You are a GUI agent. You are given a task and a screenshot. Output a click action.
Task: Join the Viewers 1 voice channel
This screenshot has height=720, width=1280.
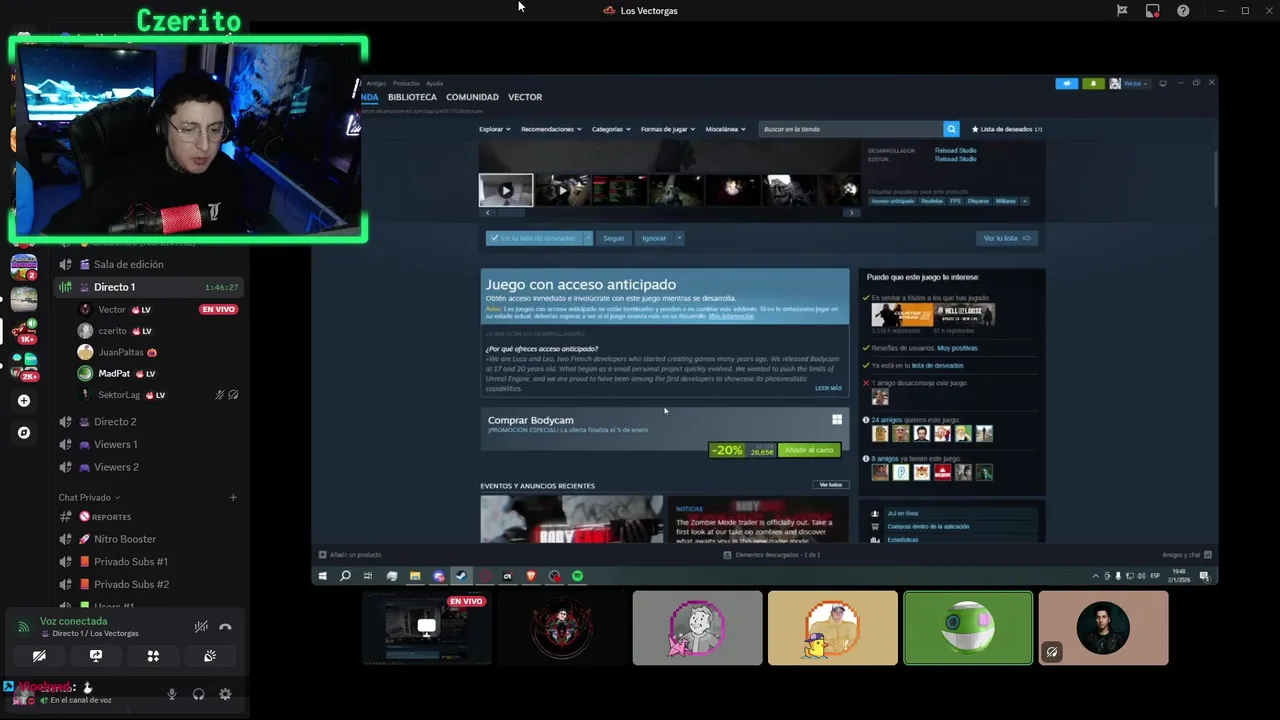pyautogui.click(x=150, y=444)
